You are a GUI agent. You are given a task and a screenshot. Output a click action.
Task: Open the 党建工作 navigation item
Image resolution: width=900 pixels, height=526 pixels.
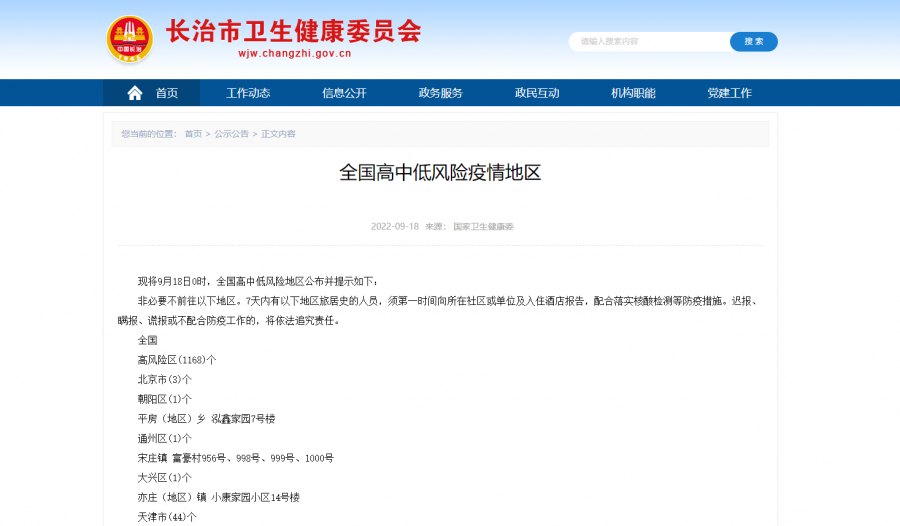[729, 93]
